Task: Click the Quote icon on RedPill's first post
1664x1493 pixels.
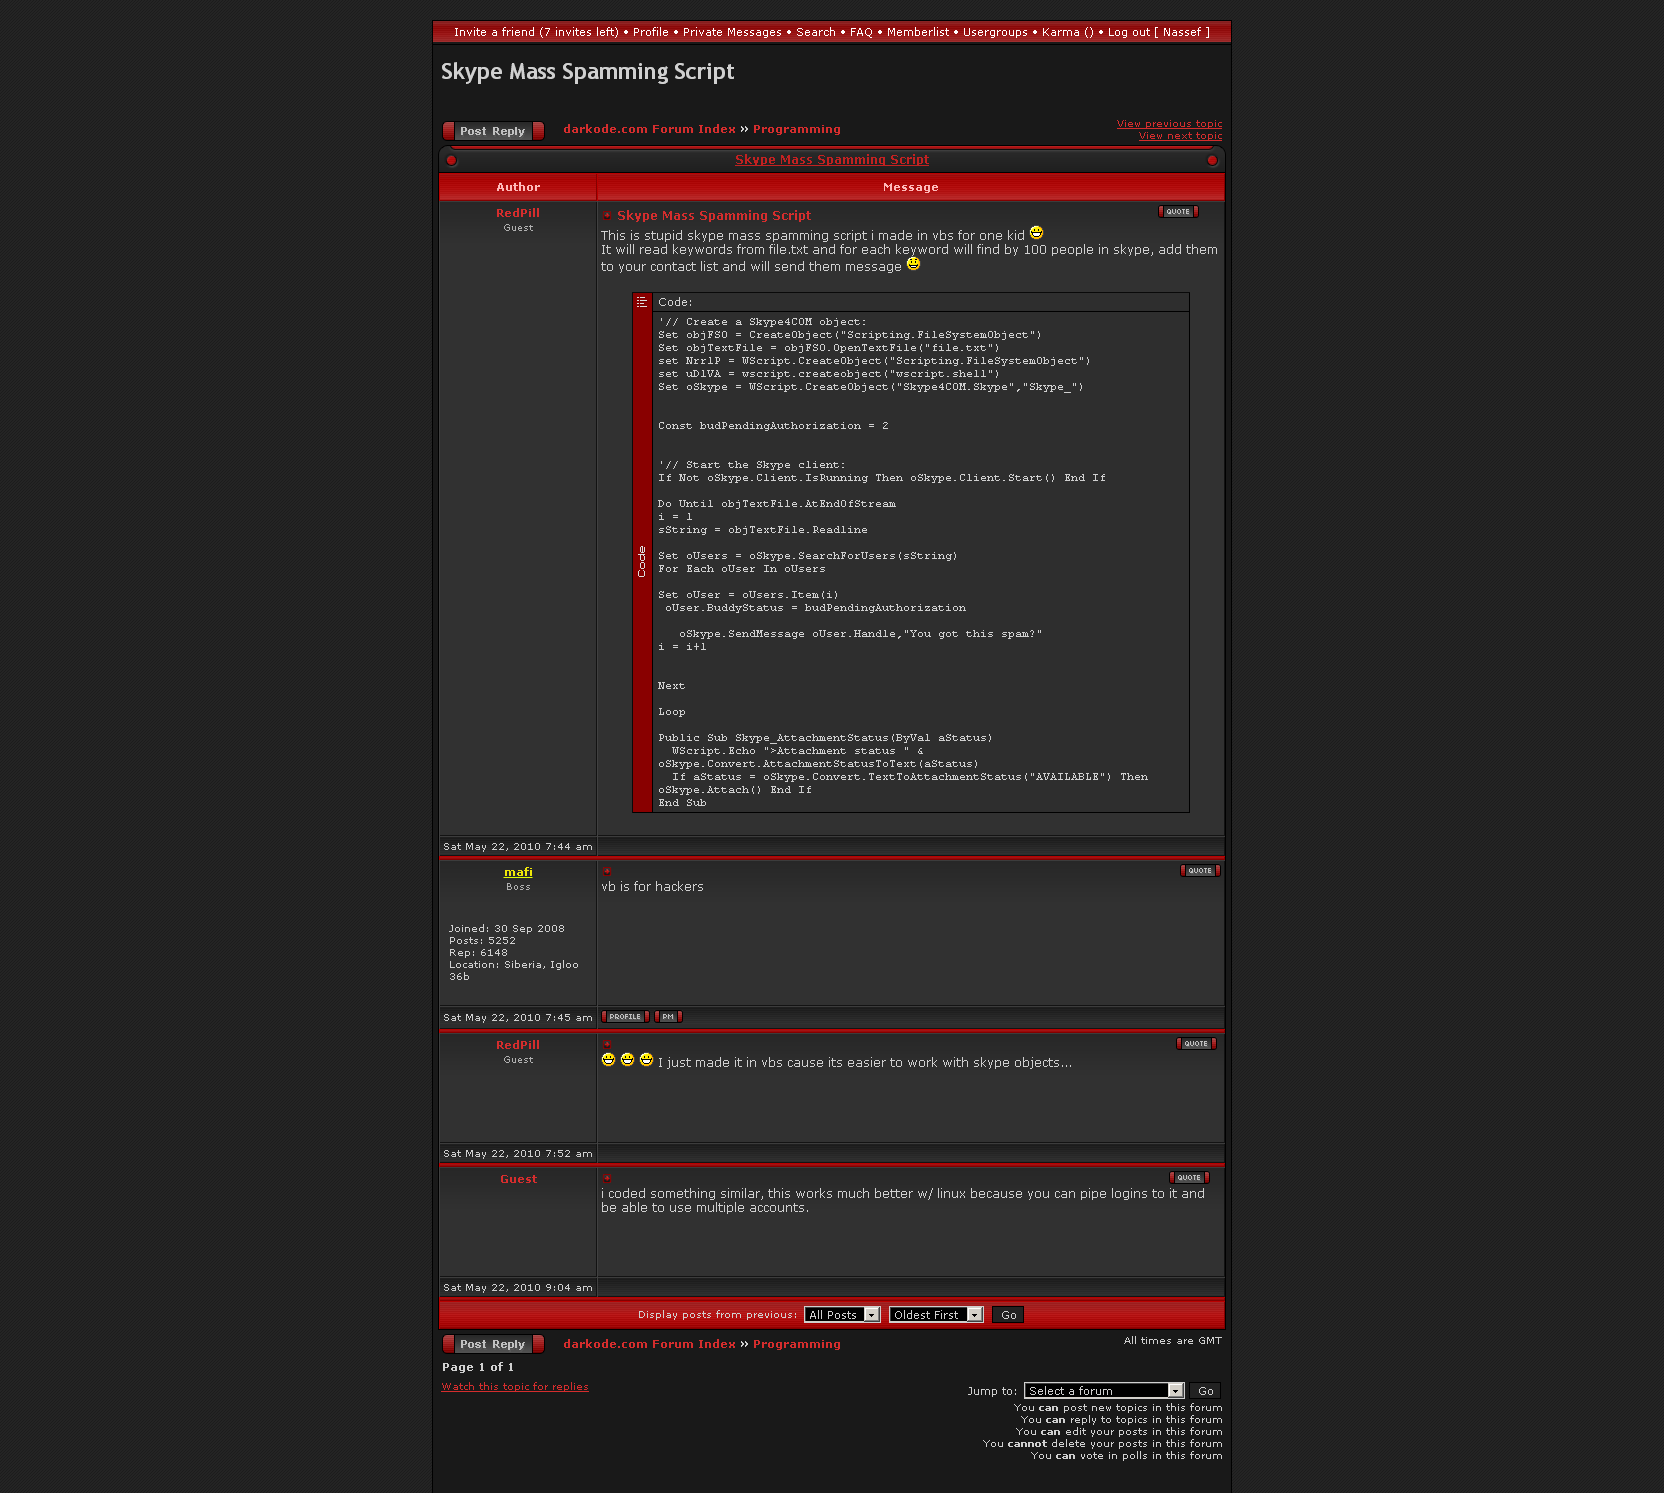Action: pos(1177,212)
